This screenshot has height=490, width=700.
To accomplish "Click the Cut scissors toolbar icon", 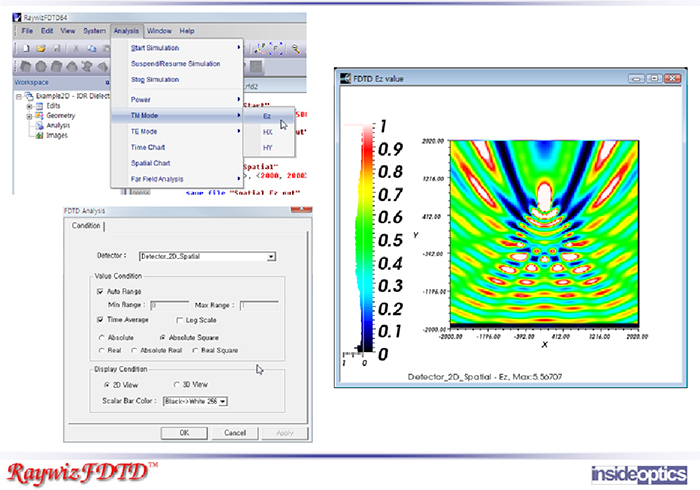I will point(76,49).
